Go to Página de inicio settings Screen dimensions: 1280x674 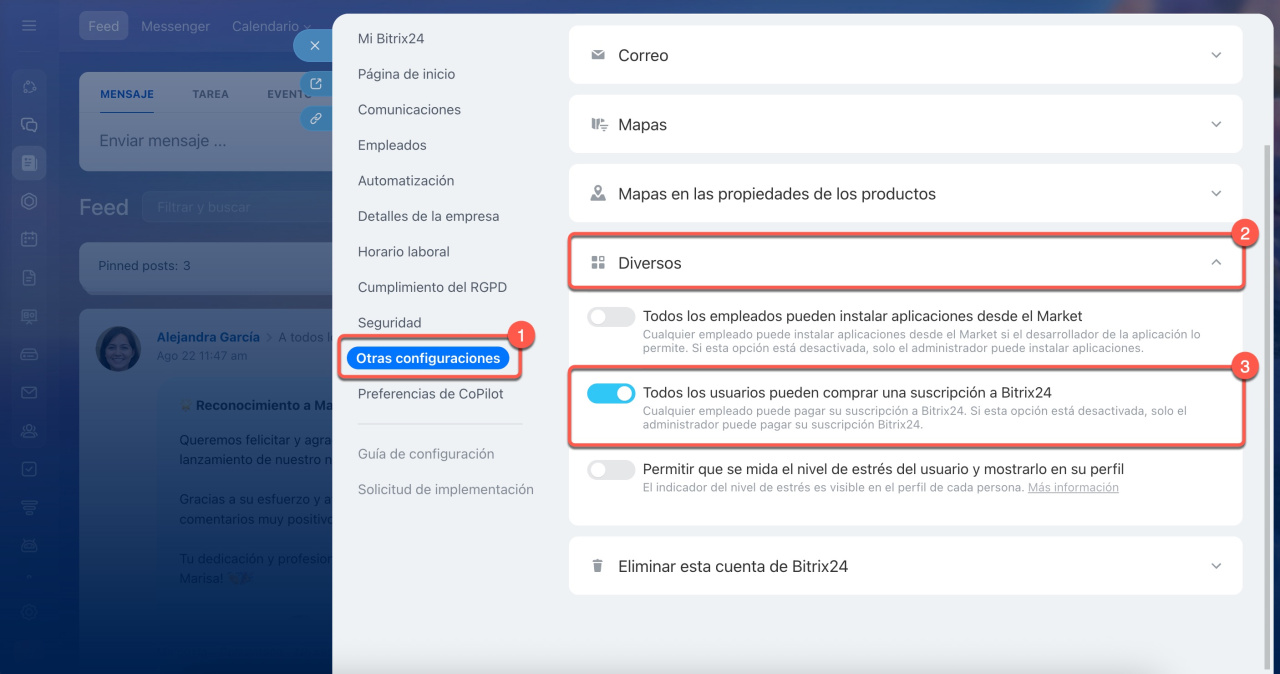pos(406,74)
